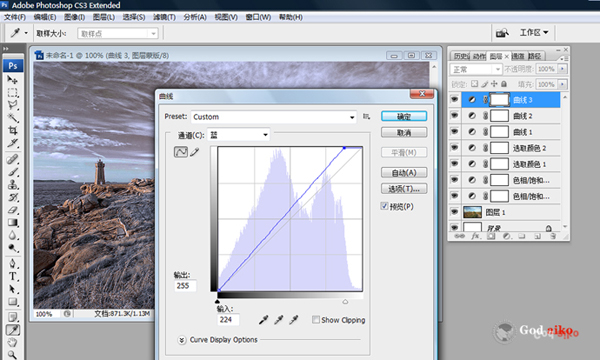Select the Crop tool

(12, 130)
